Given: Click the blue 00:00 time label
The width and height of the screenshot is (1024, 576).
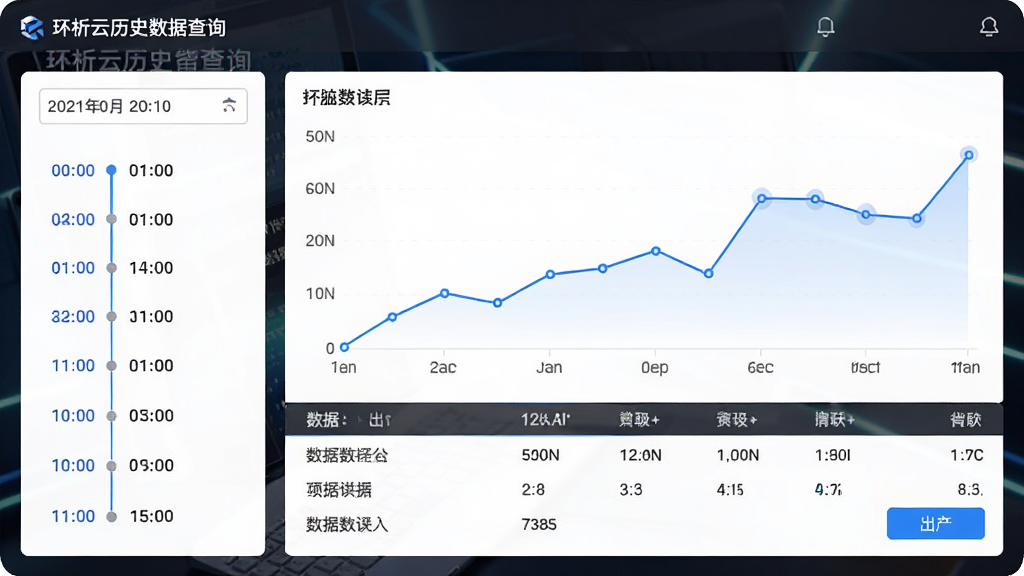Looking at the screenshot, I should pyautogui.click(x=73, y=170).
